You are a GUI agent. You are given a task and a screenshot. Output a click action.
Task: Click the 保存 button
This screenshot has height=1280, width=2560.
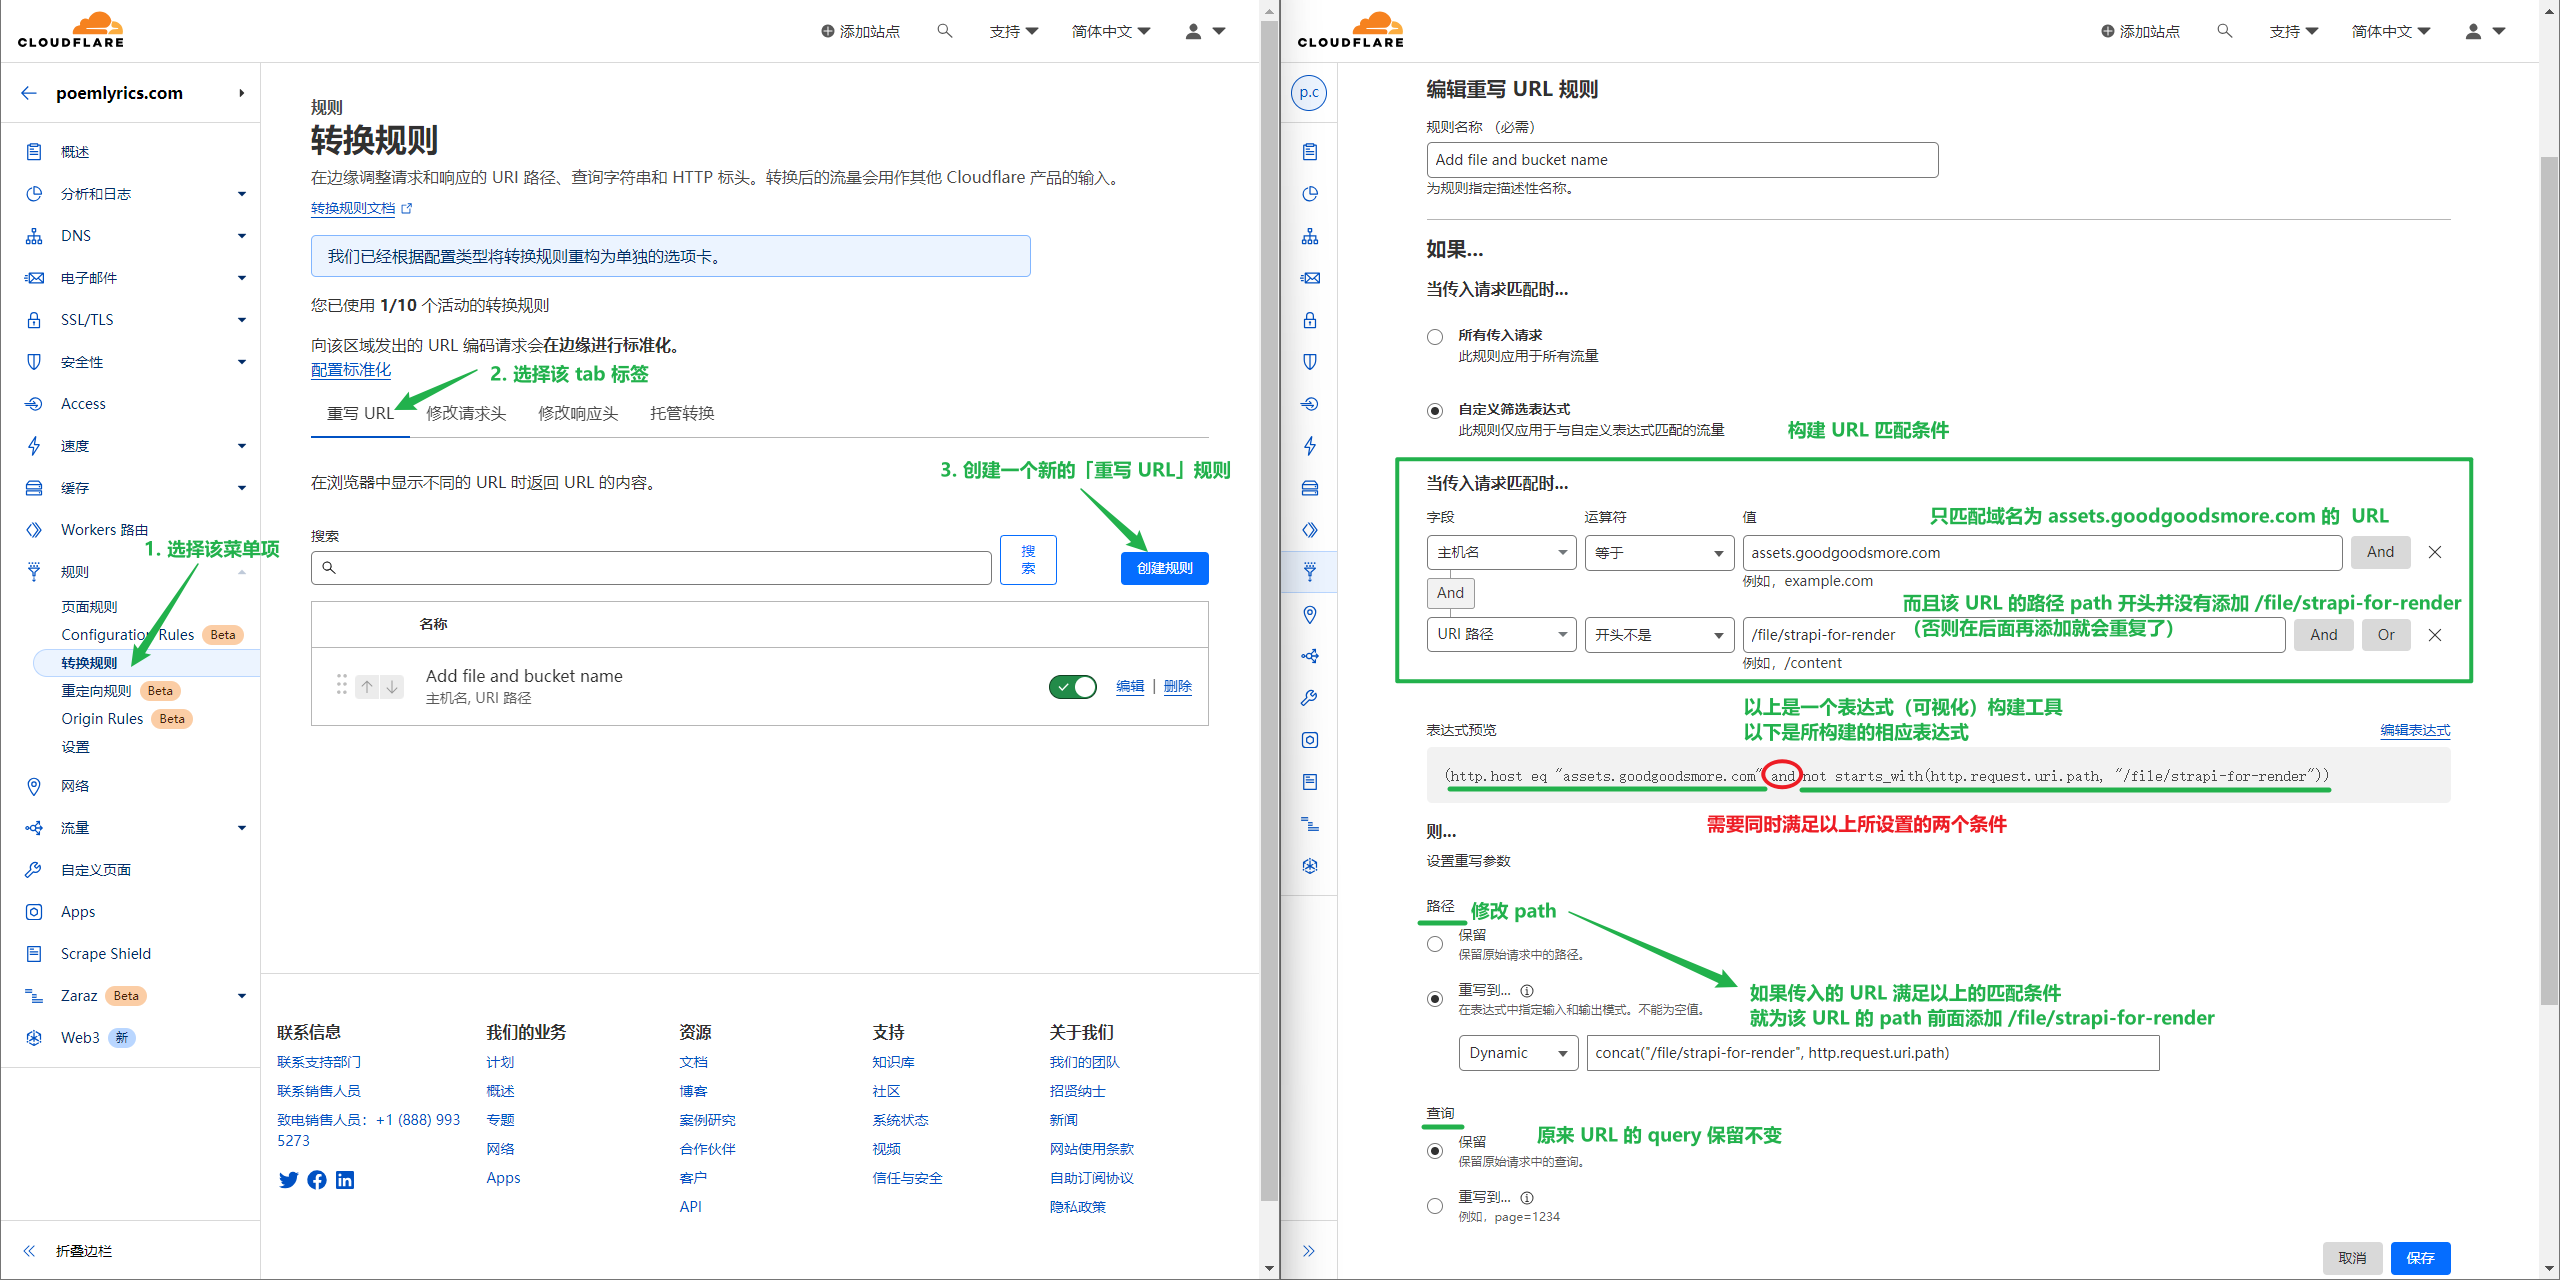coord(2420,1258)
